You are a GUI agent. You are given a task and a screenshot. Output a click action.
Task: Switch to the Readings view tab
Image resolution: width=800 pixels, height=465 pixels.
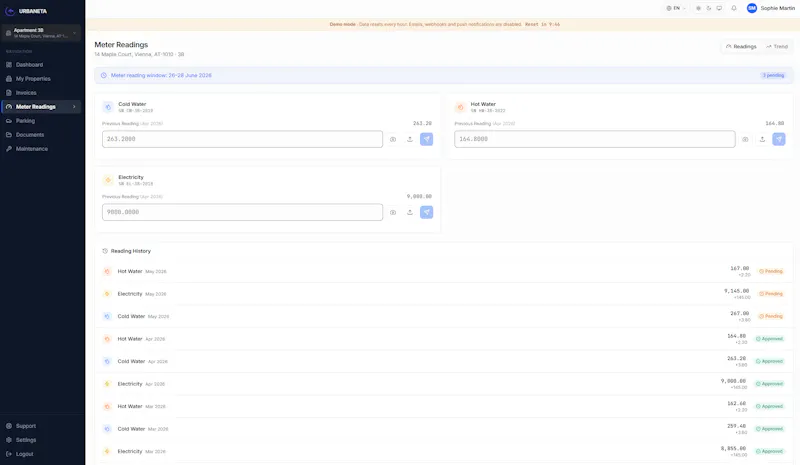click(x=741, y=46)
